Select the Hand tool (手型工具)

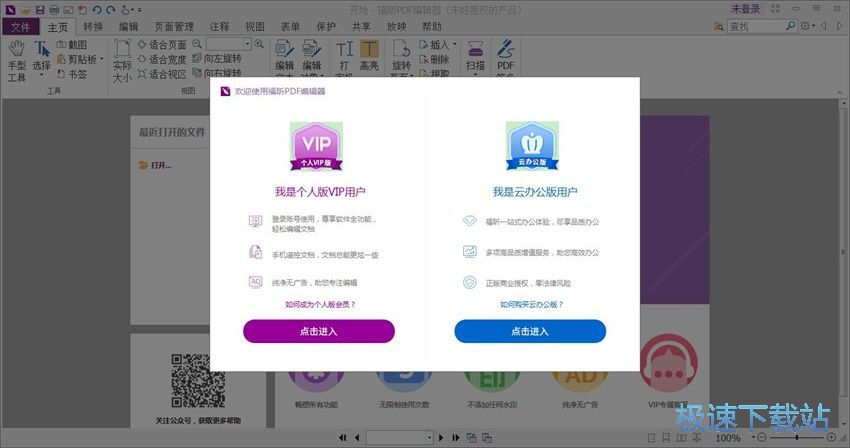[x=17, y=61]
